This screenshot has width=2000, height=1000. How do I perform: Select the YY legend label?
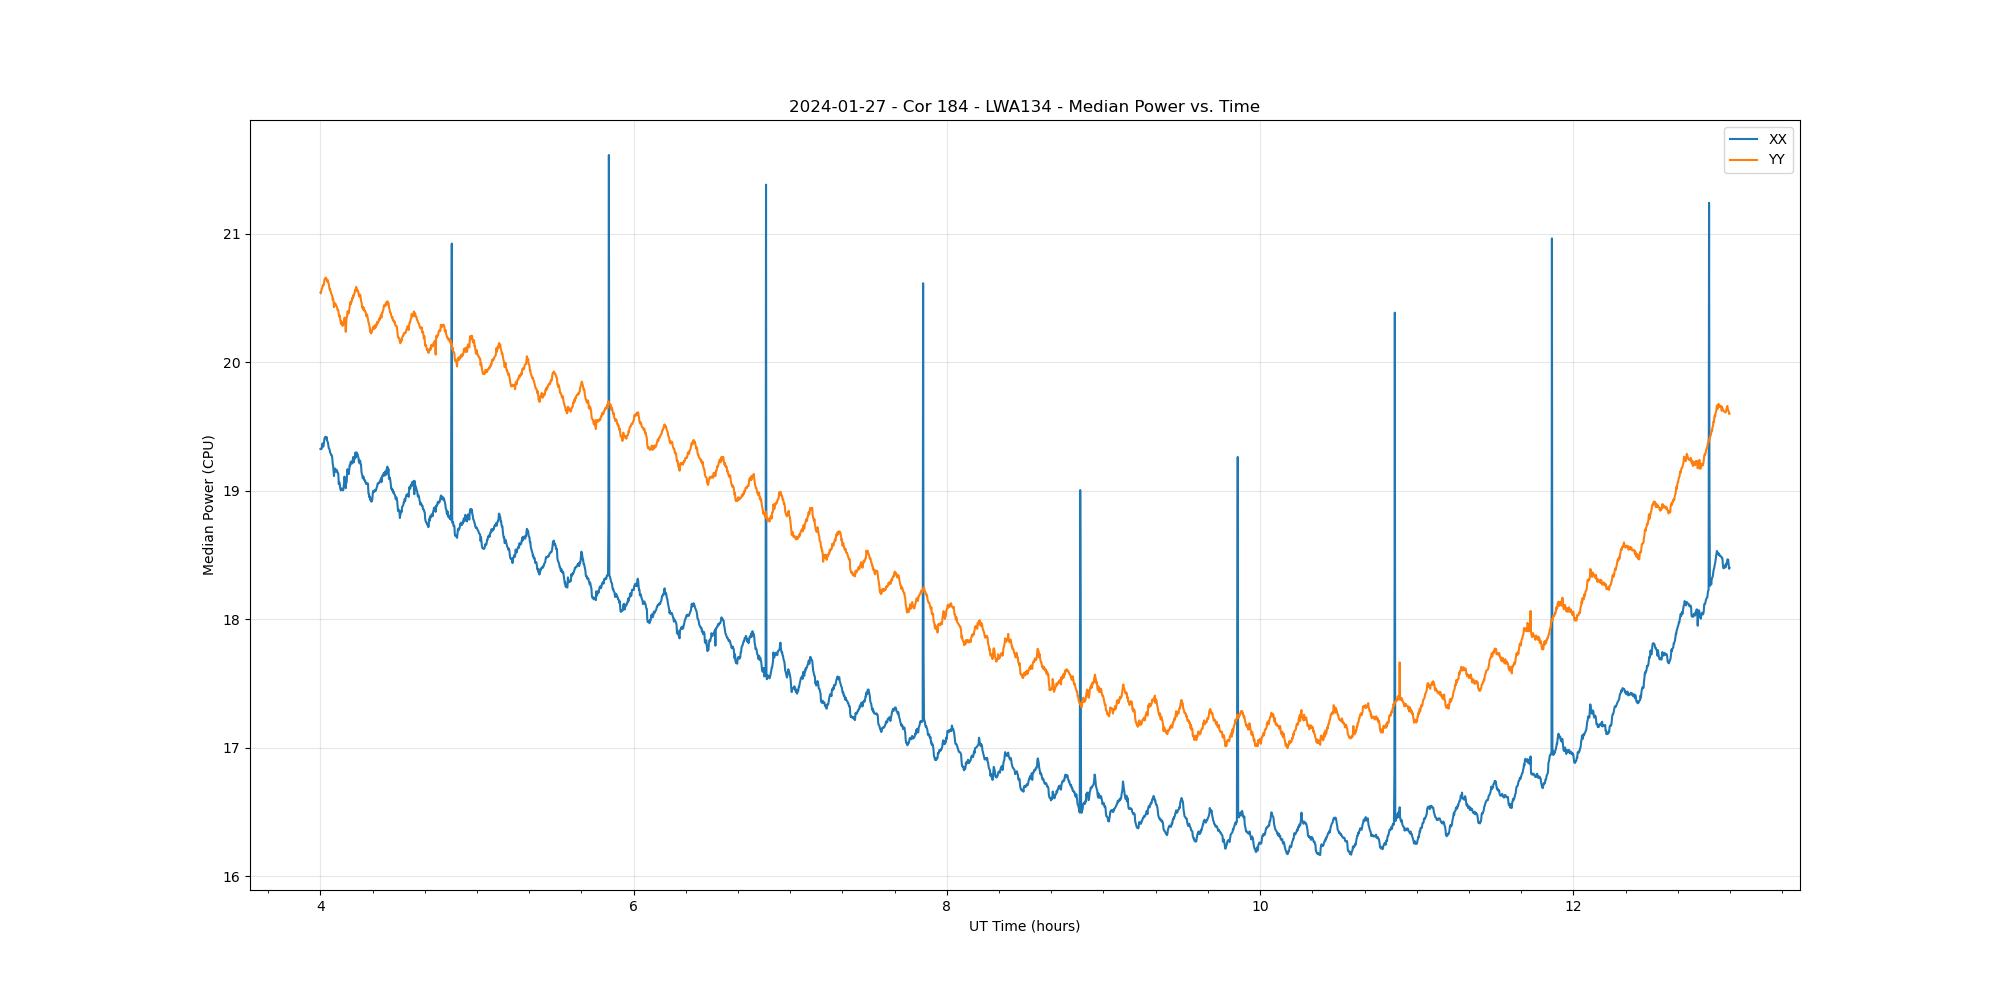1776,160
